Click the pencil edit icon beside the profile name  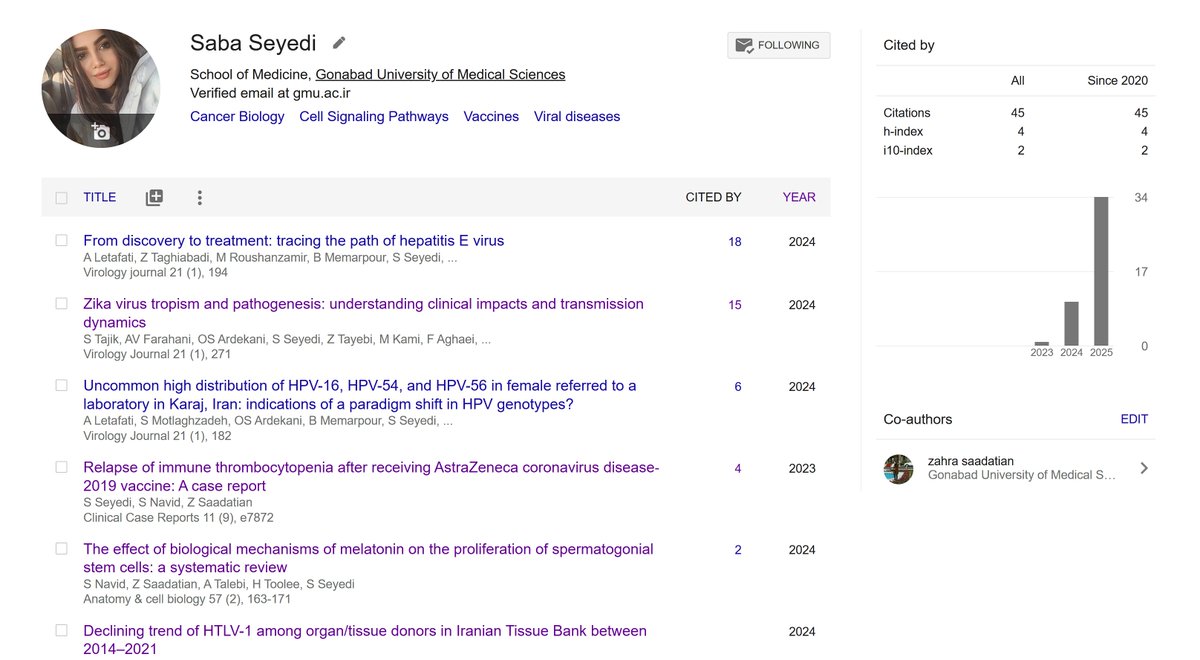tap(340, 43)
